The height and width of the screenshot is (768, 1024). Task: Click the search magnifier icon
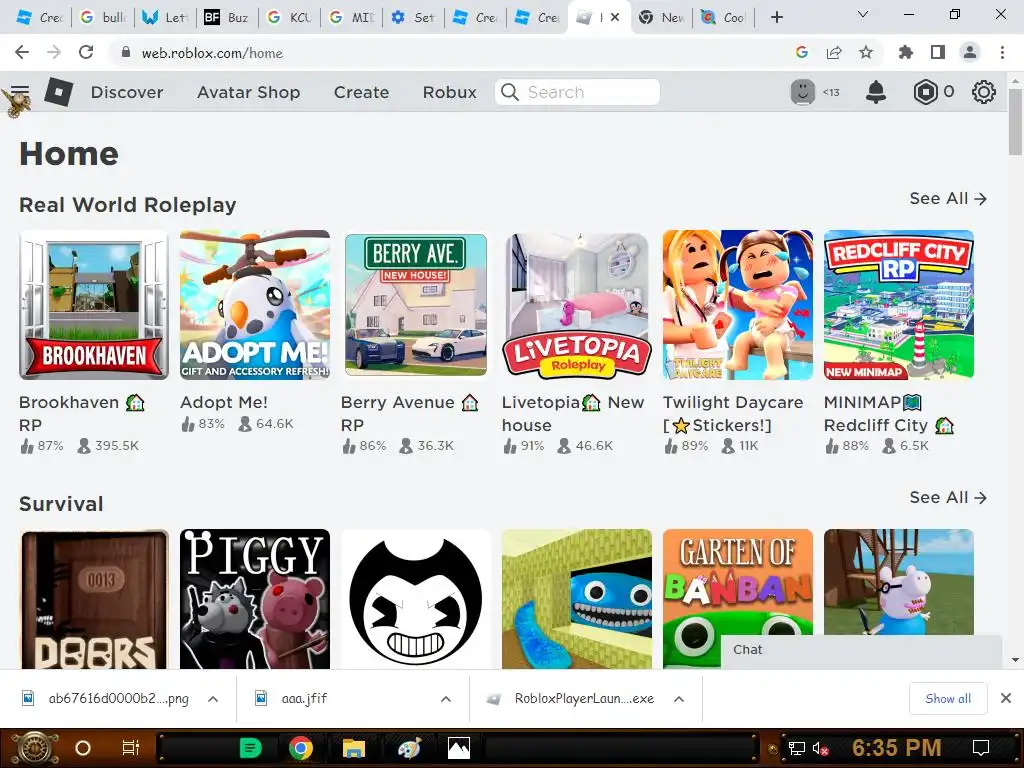(x=510, y=92)
